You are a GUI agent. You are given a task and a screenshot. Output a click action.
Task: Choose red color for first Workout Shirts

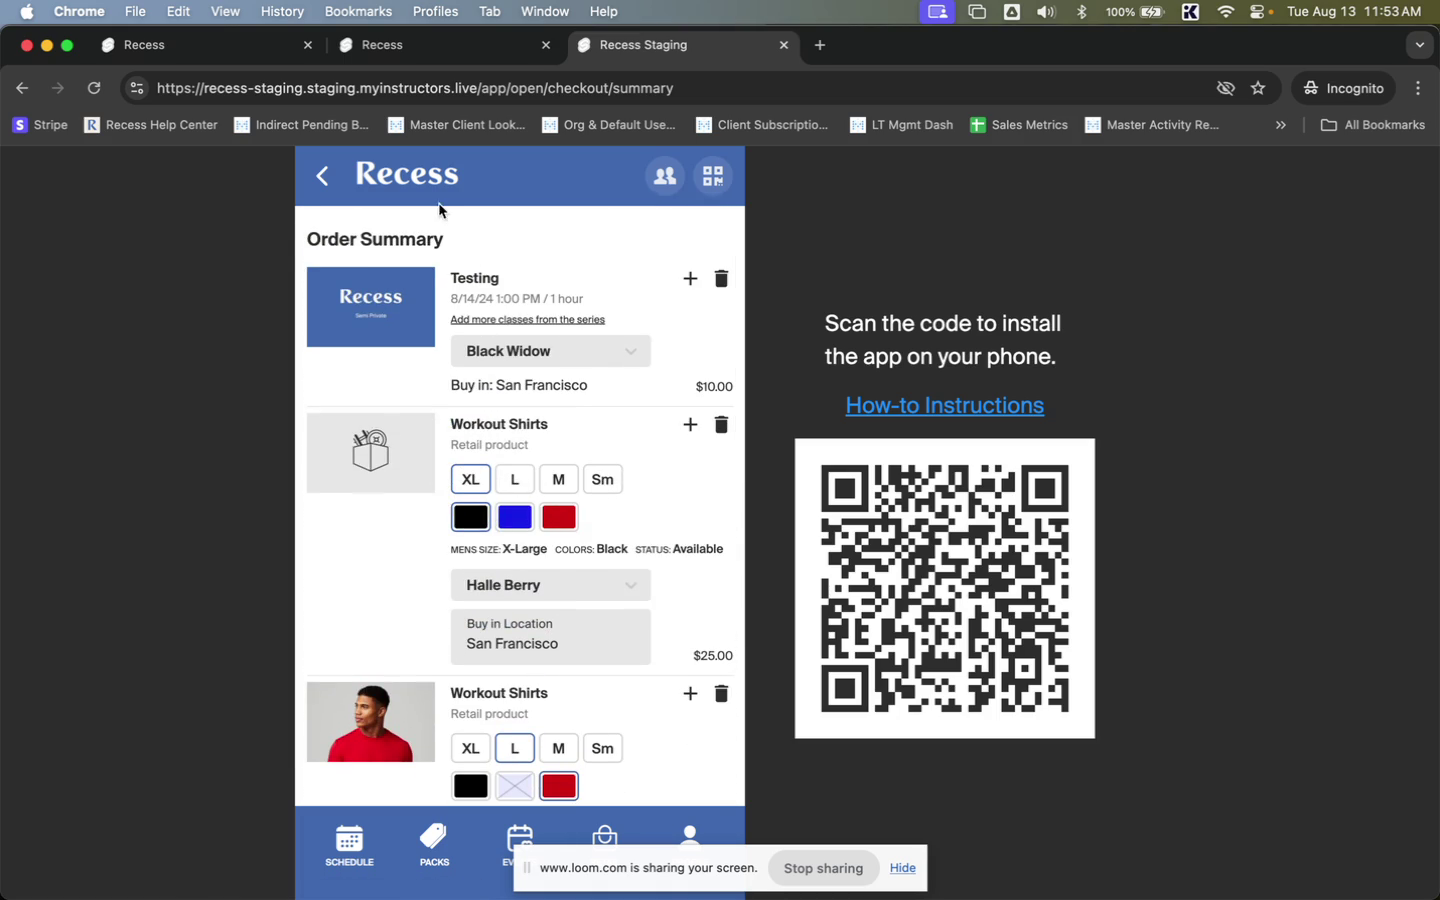point(559,517)
